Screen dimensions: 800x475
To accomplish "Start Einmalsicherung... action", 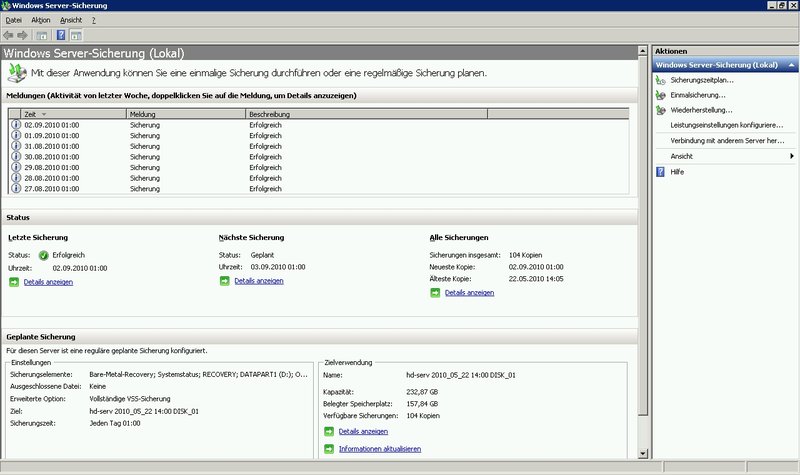I will coord(698,95).
